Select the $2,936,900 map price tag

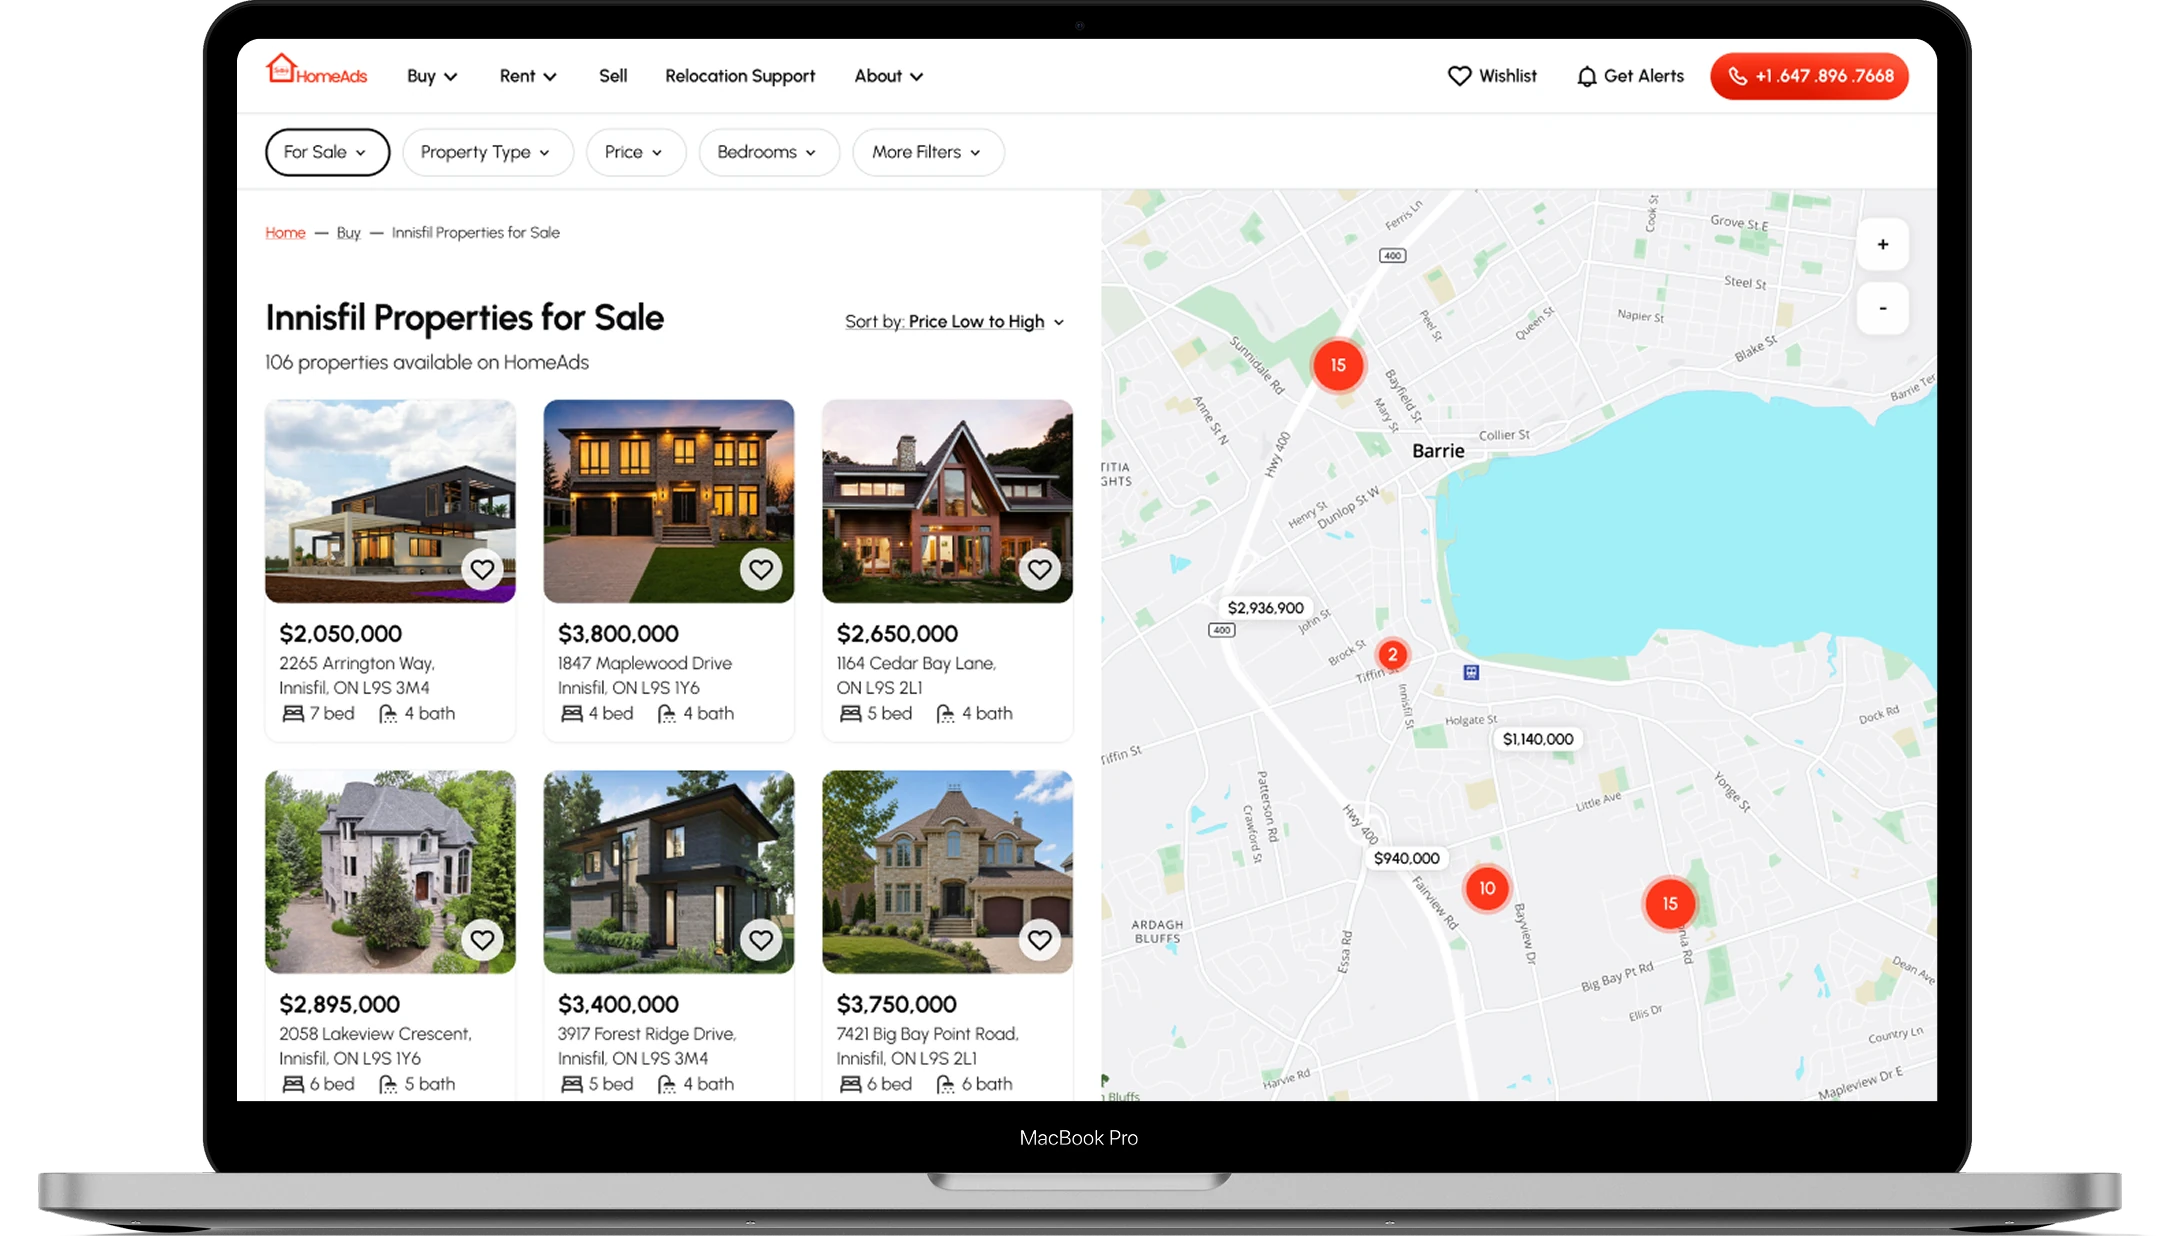pos(1265,608)
